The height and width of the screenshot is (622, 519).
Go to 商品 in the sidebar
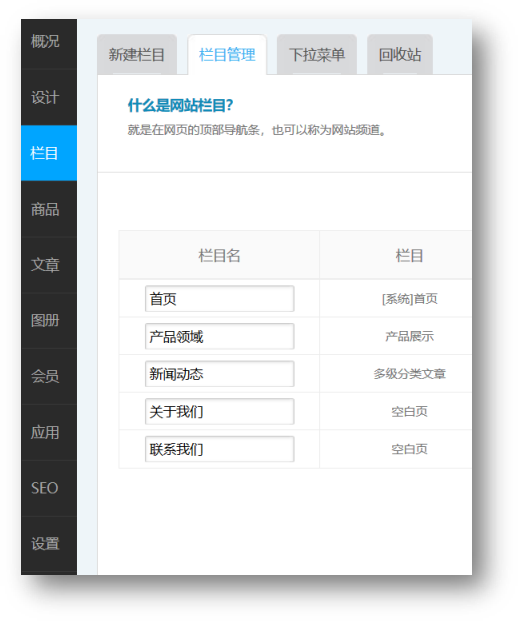coord(49,209)
